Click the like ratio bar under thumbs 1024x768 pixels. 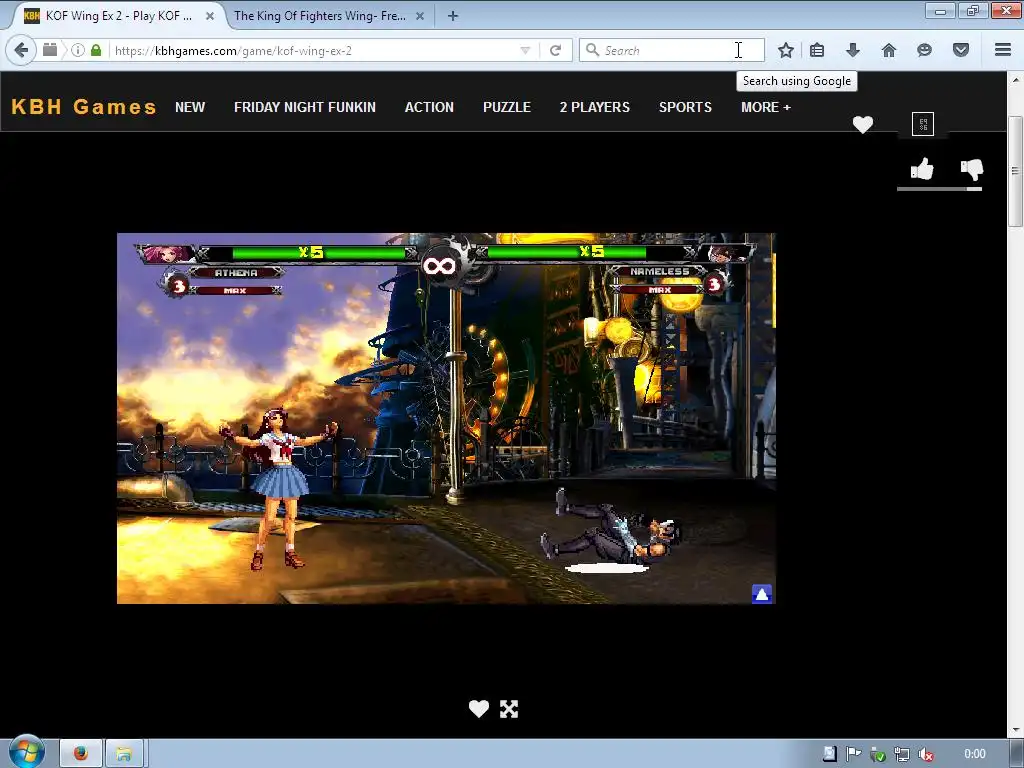click(x=939, y=189)
